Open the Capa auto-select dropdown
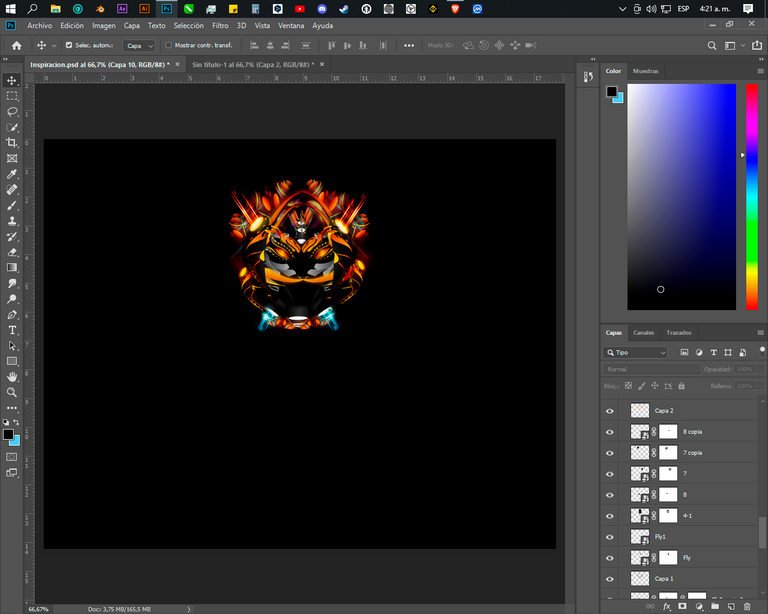 click(139, 46)
